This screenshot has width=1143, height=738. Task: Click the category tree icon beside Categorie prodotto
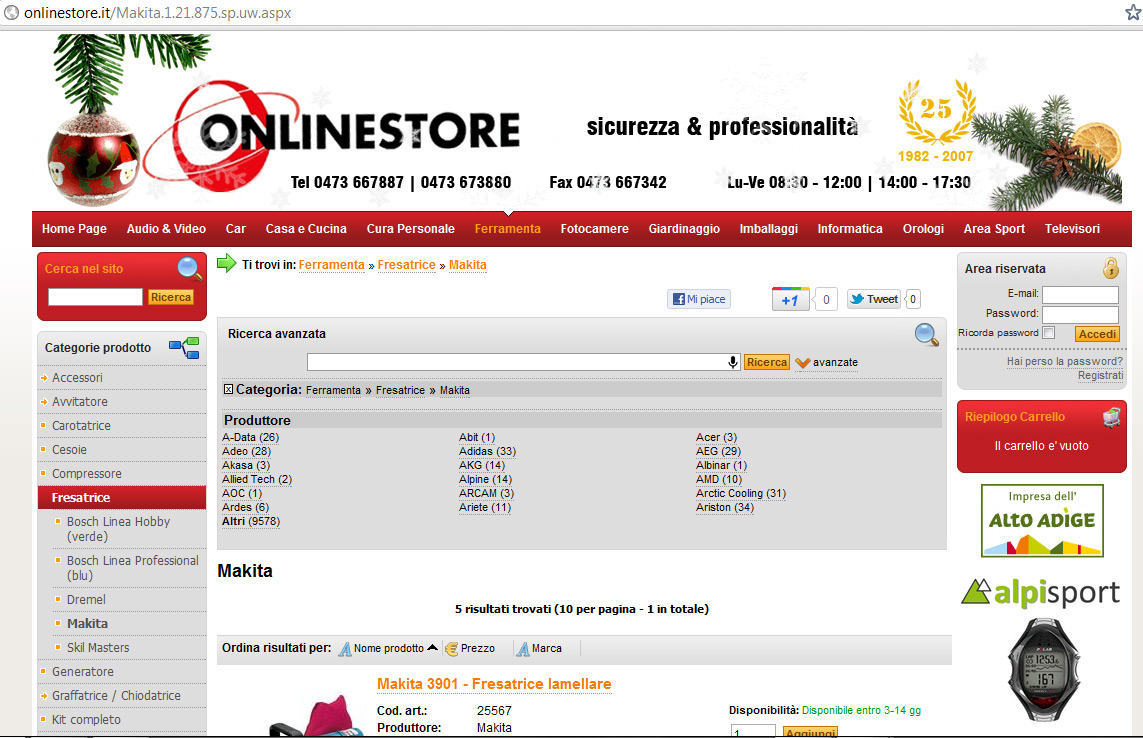pos(184,348)
